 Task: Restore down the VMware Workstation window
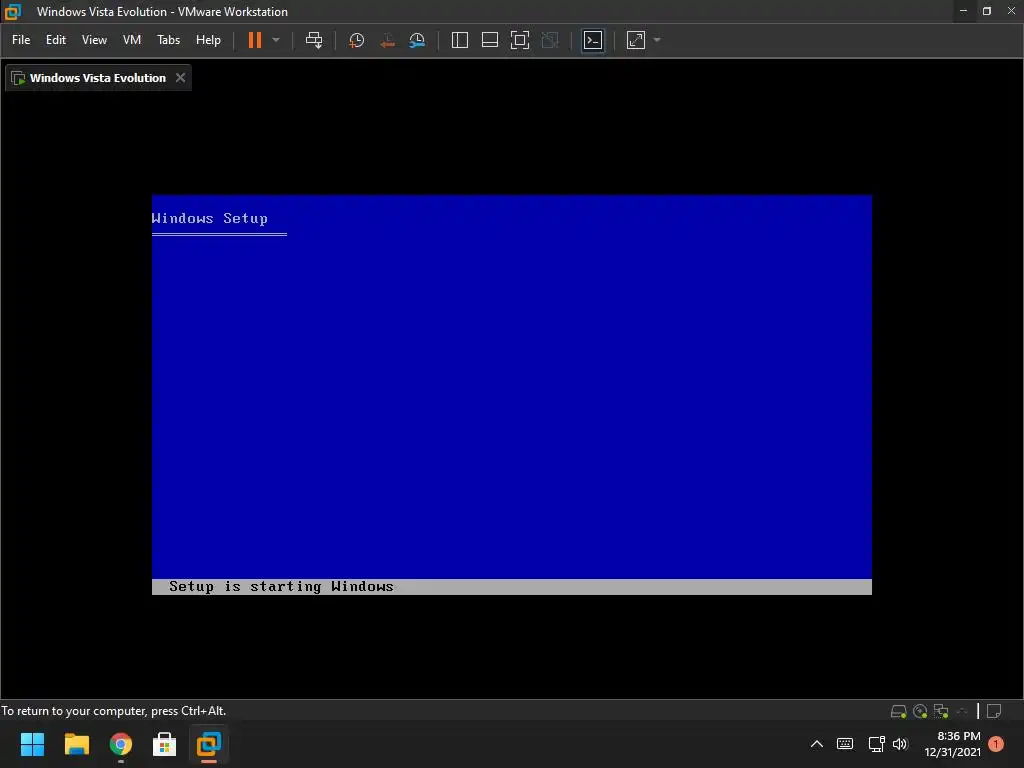click(x=987, y=11)
